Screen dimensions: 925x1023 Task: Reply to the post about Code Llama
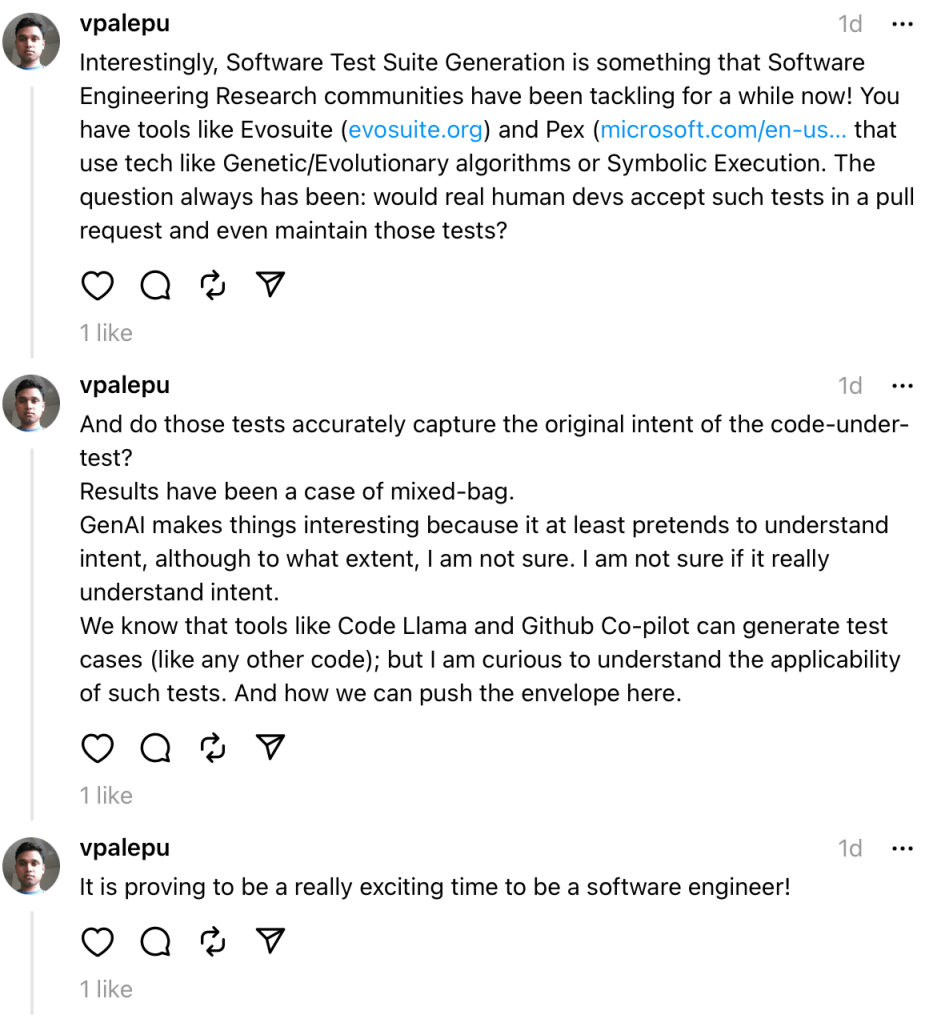pos(155,748)
